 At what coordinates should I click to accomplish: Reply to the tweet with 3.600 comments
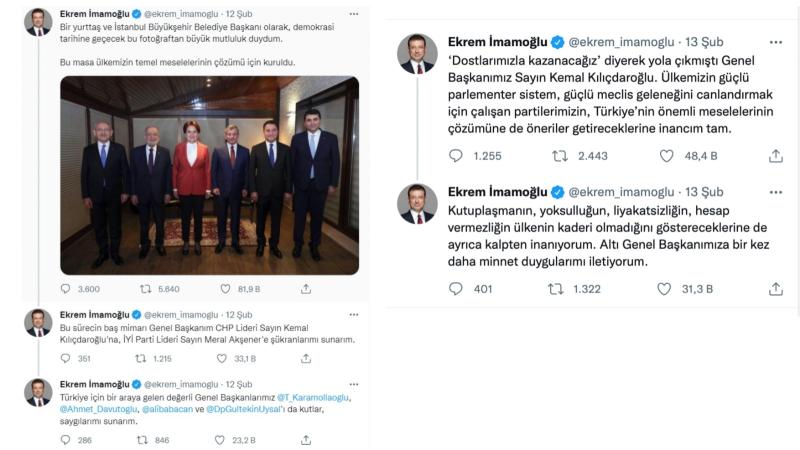tap(65, 289)
